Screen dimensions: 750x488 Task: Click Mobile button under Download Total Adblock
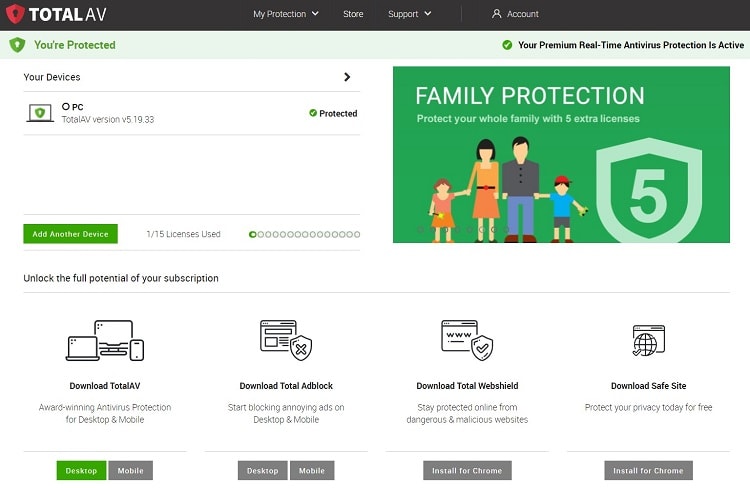point(312,471)
